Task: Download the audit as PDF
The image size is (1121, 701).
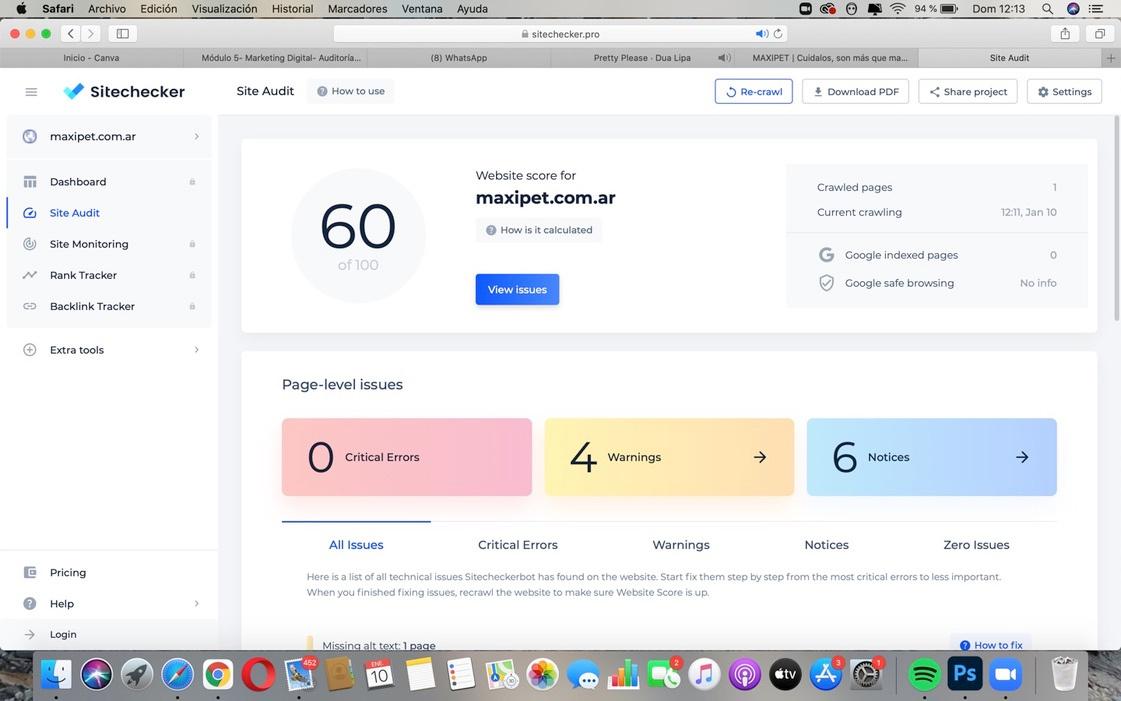Action: tap(855, 91)
